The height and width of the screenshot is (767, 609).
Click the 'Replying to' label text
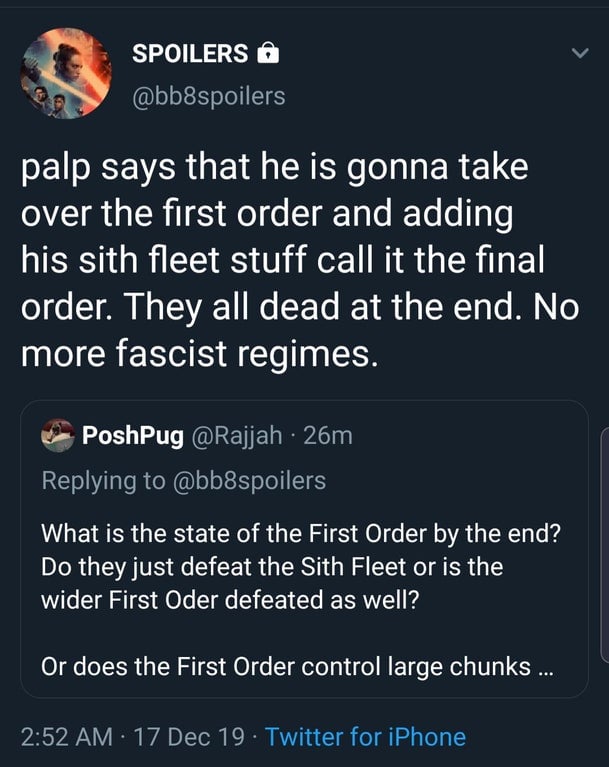click(x=103, y=480)
